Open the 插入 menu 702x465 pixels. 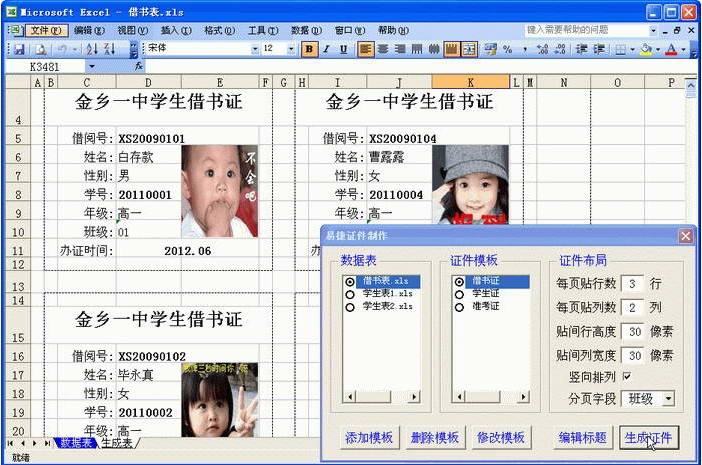pos(176,30)
